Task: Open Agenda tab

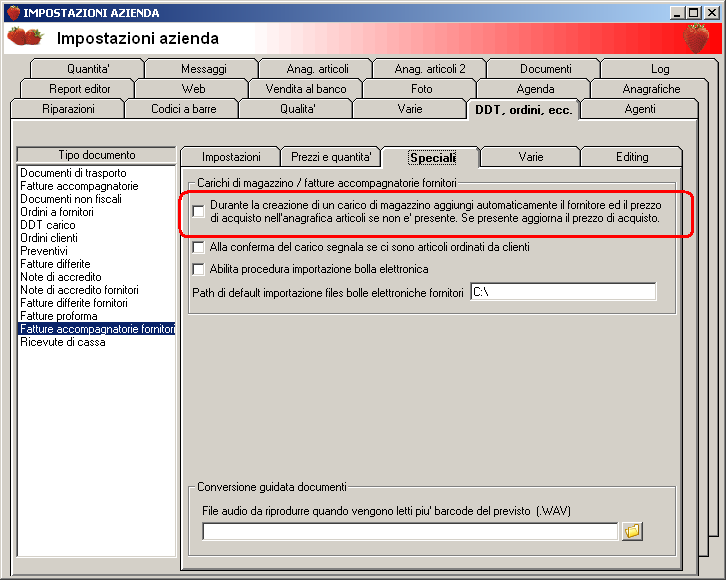Action: pyautogui.click(x=535, y=89)
